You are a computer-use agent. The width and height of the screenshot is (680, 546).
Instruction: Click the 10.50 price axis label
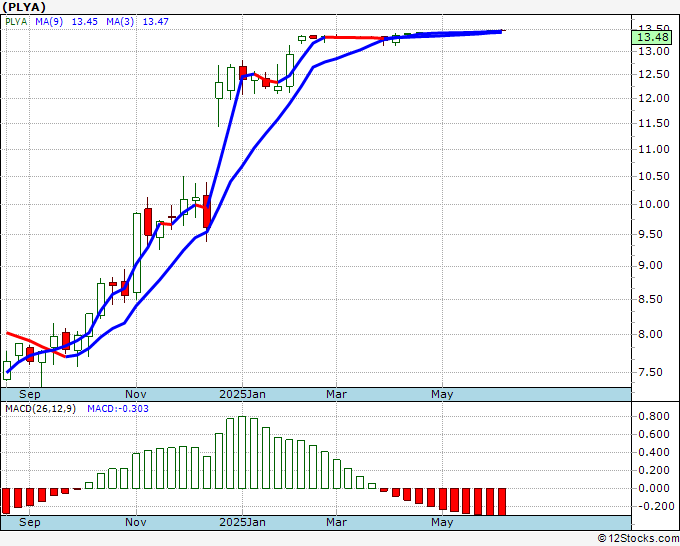click(x=654, y=177)
